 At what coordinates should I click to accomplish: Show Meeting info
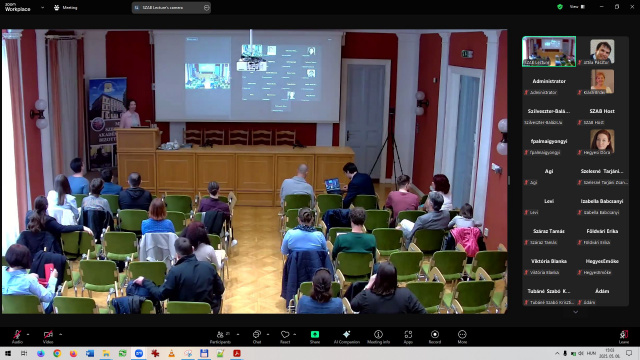(378, 337)
